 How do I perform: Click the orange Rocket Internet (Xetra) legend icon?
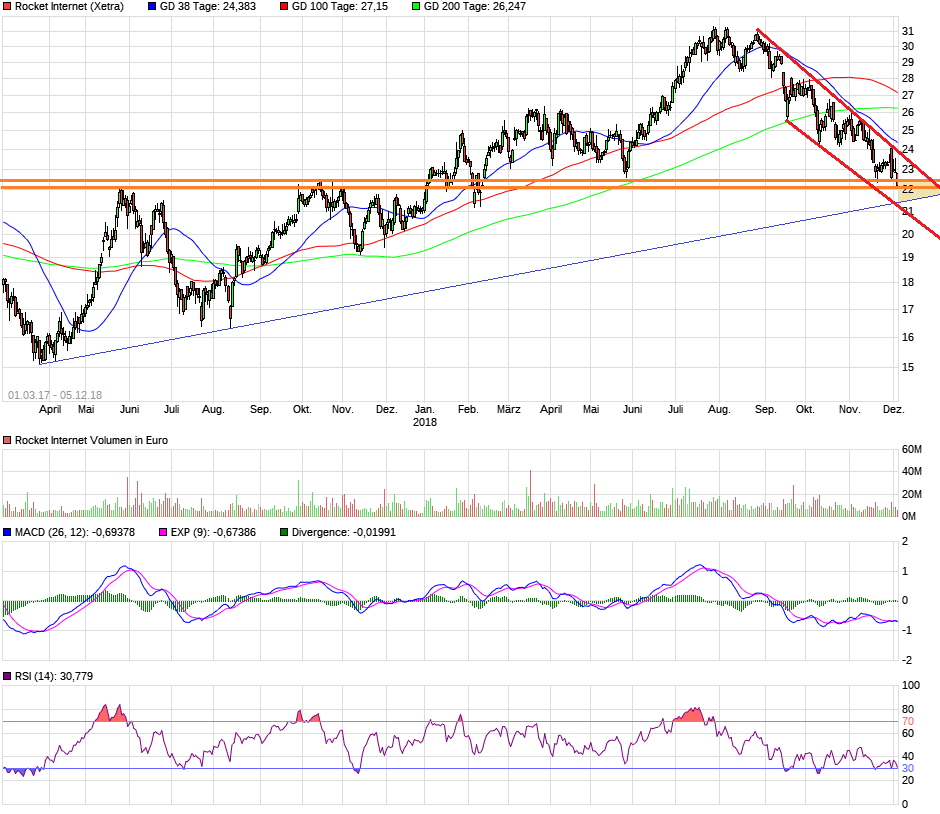coord(8,7)
